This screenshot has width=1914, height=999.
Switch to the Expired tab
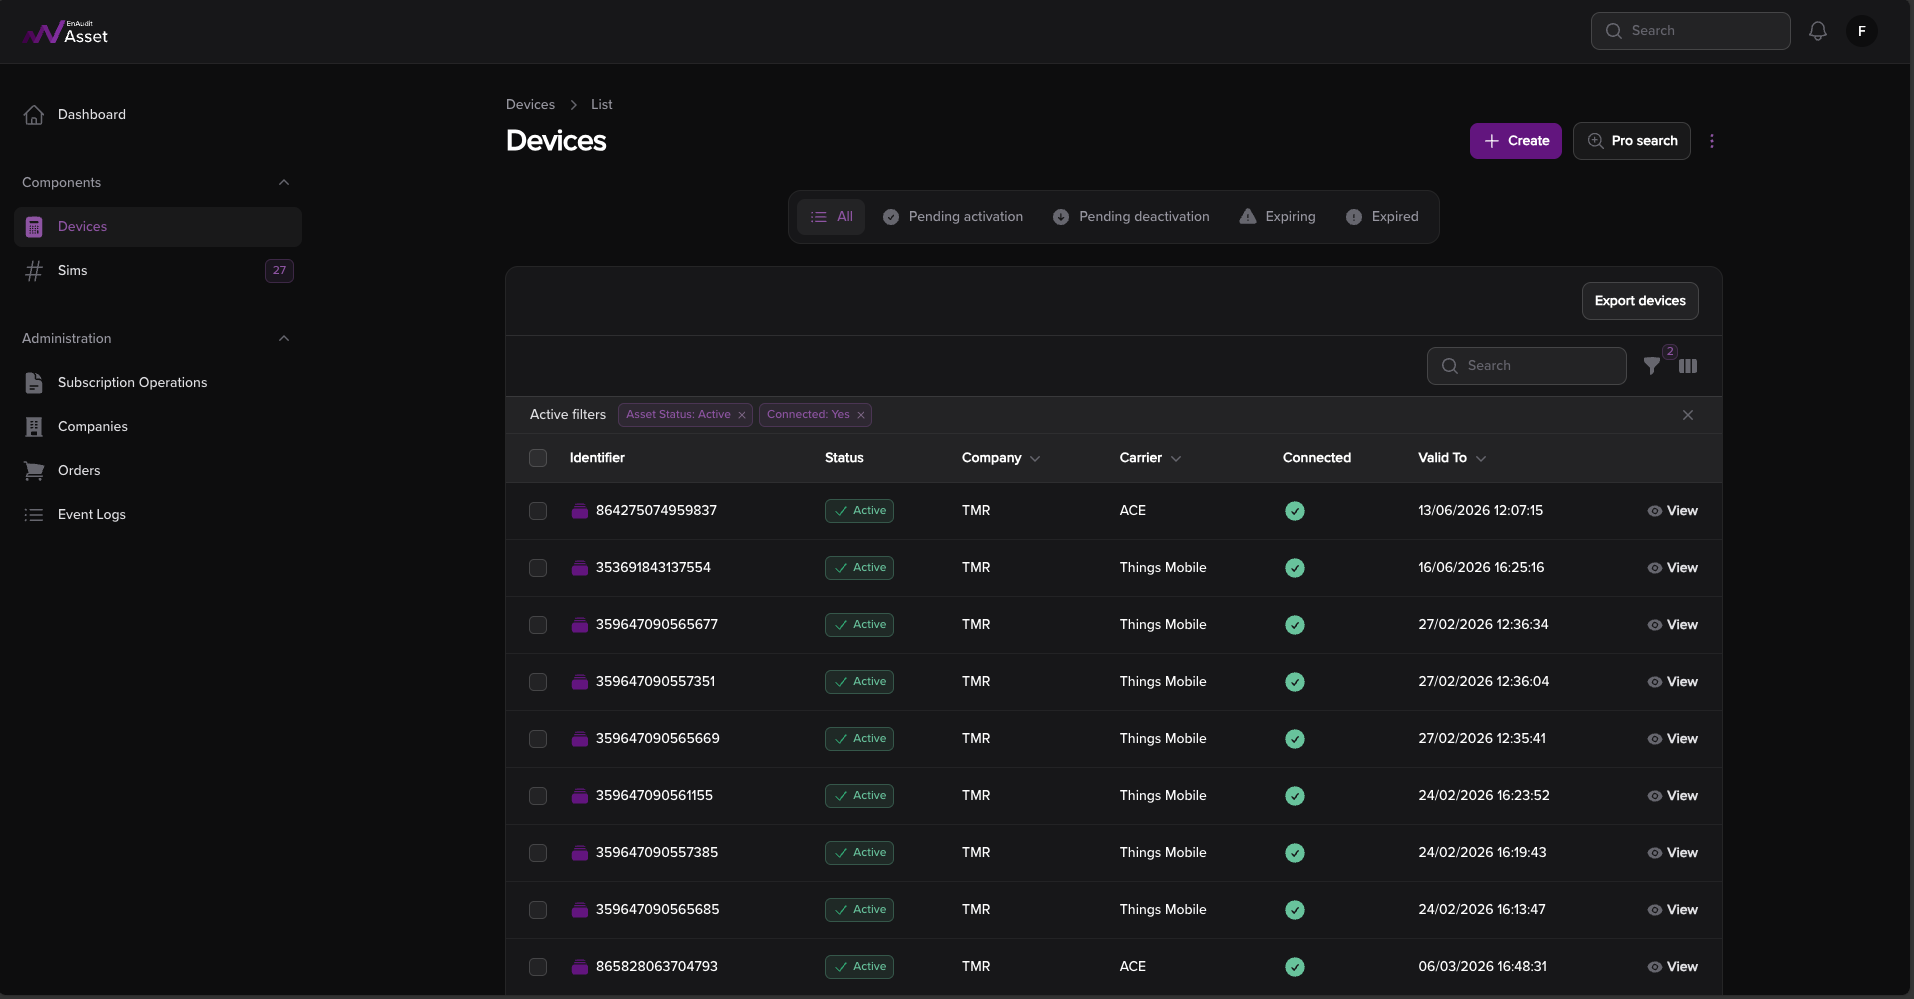tap(1382, 217)
